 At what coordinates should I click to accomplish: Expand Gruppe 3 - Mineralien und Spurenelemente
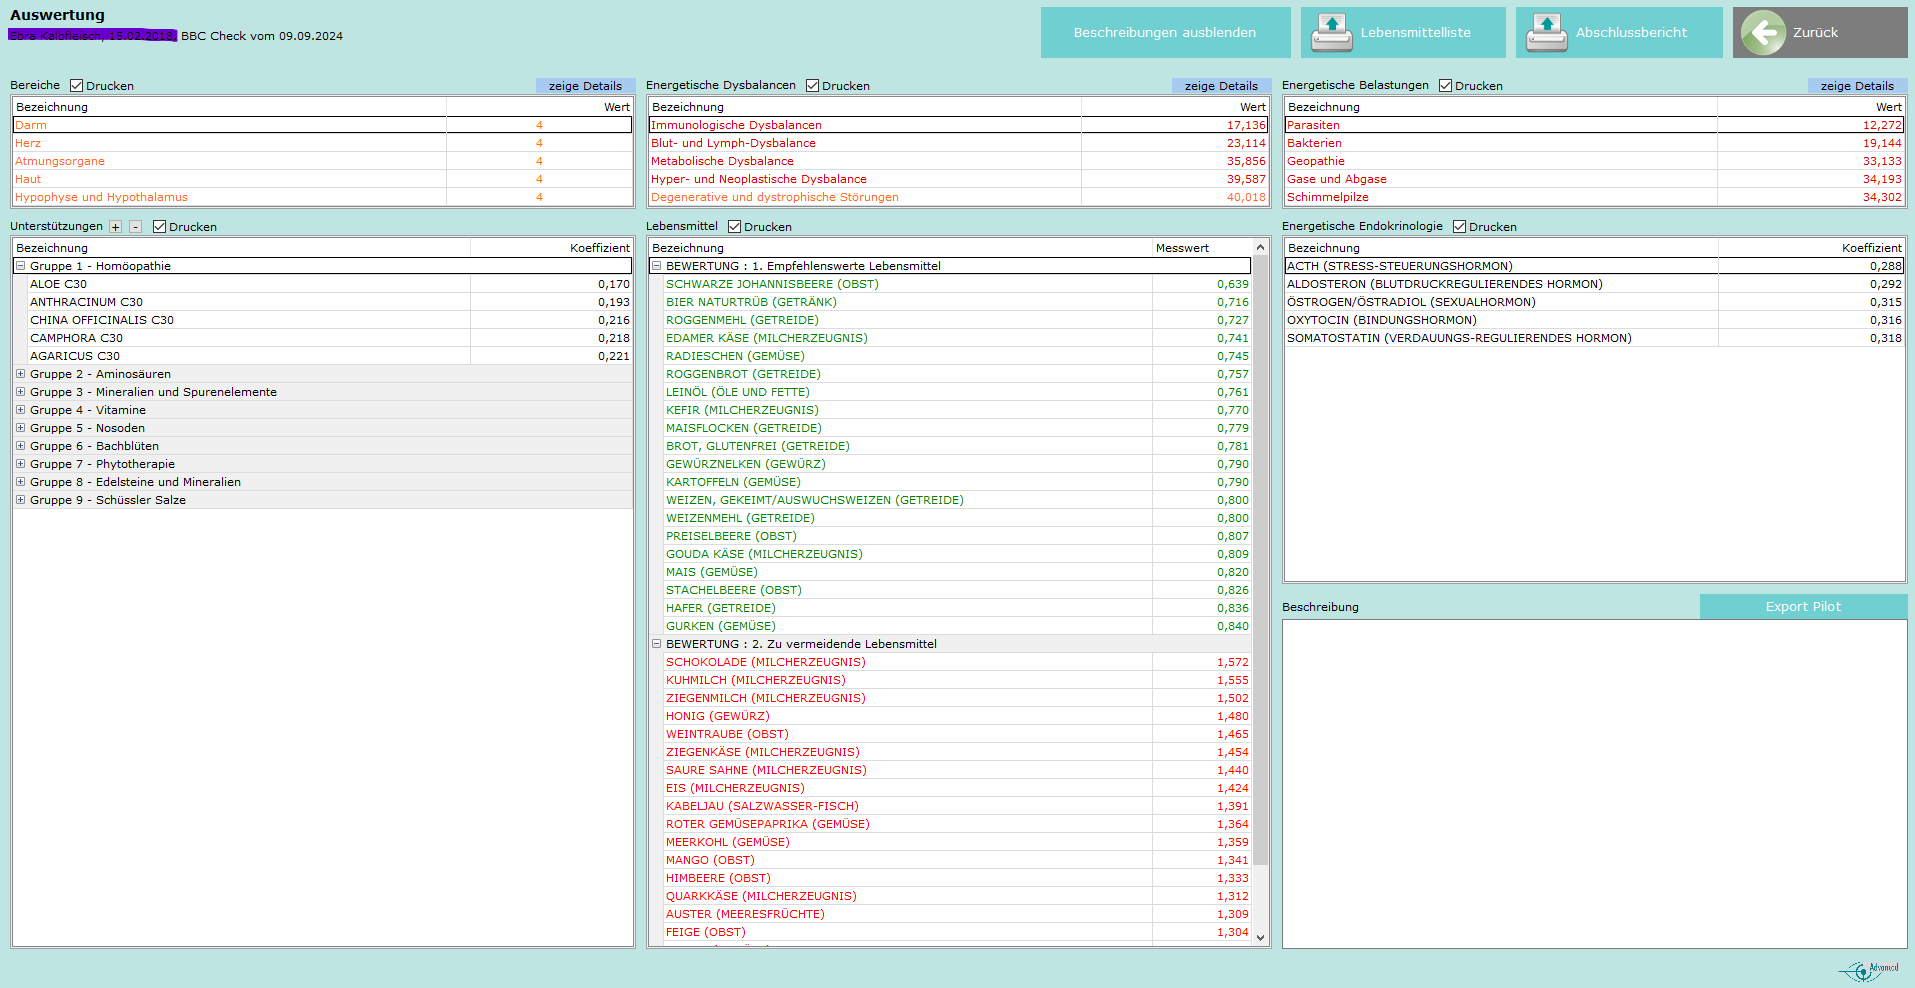tap(20, 392)
